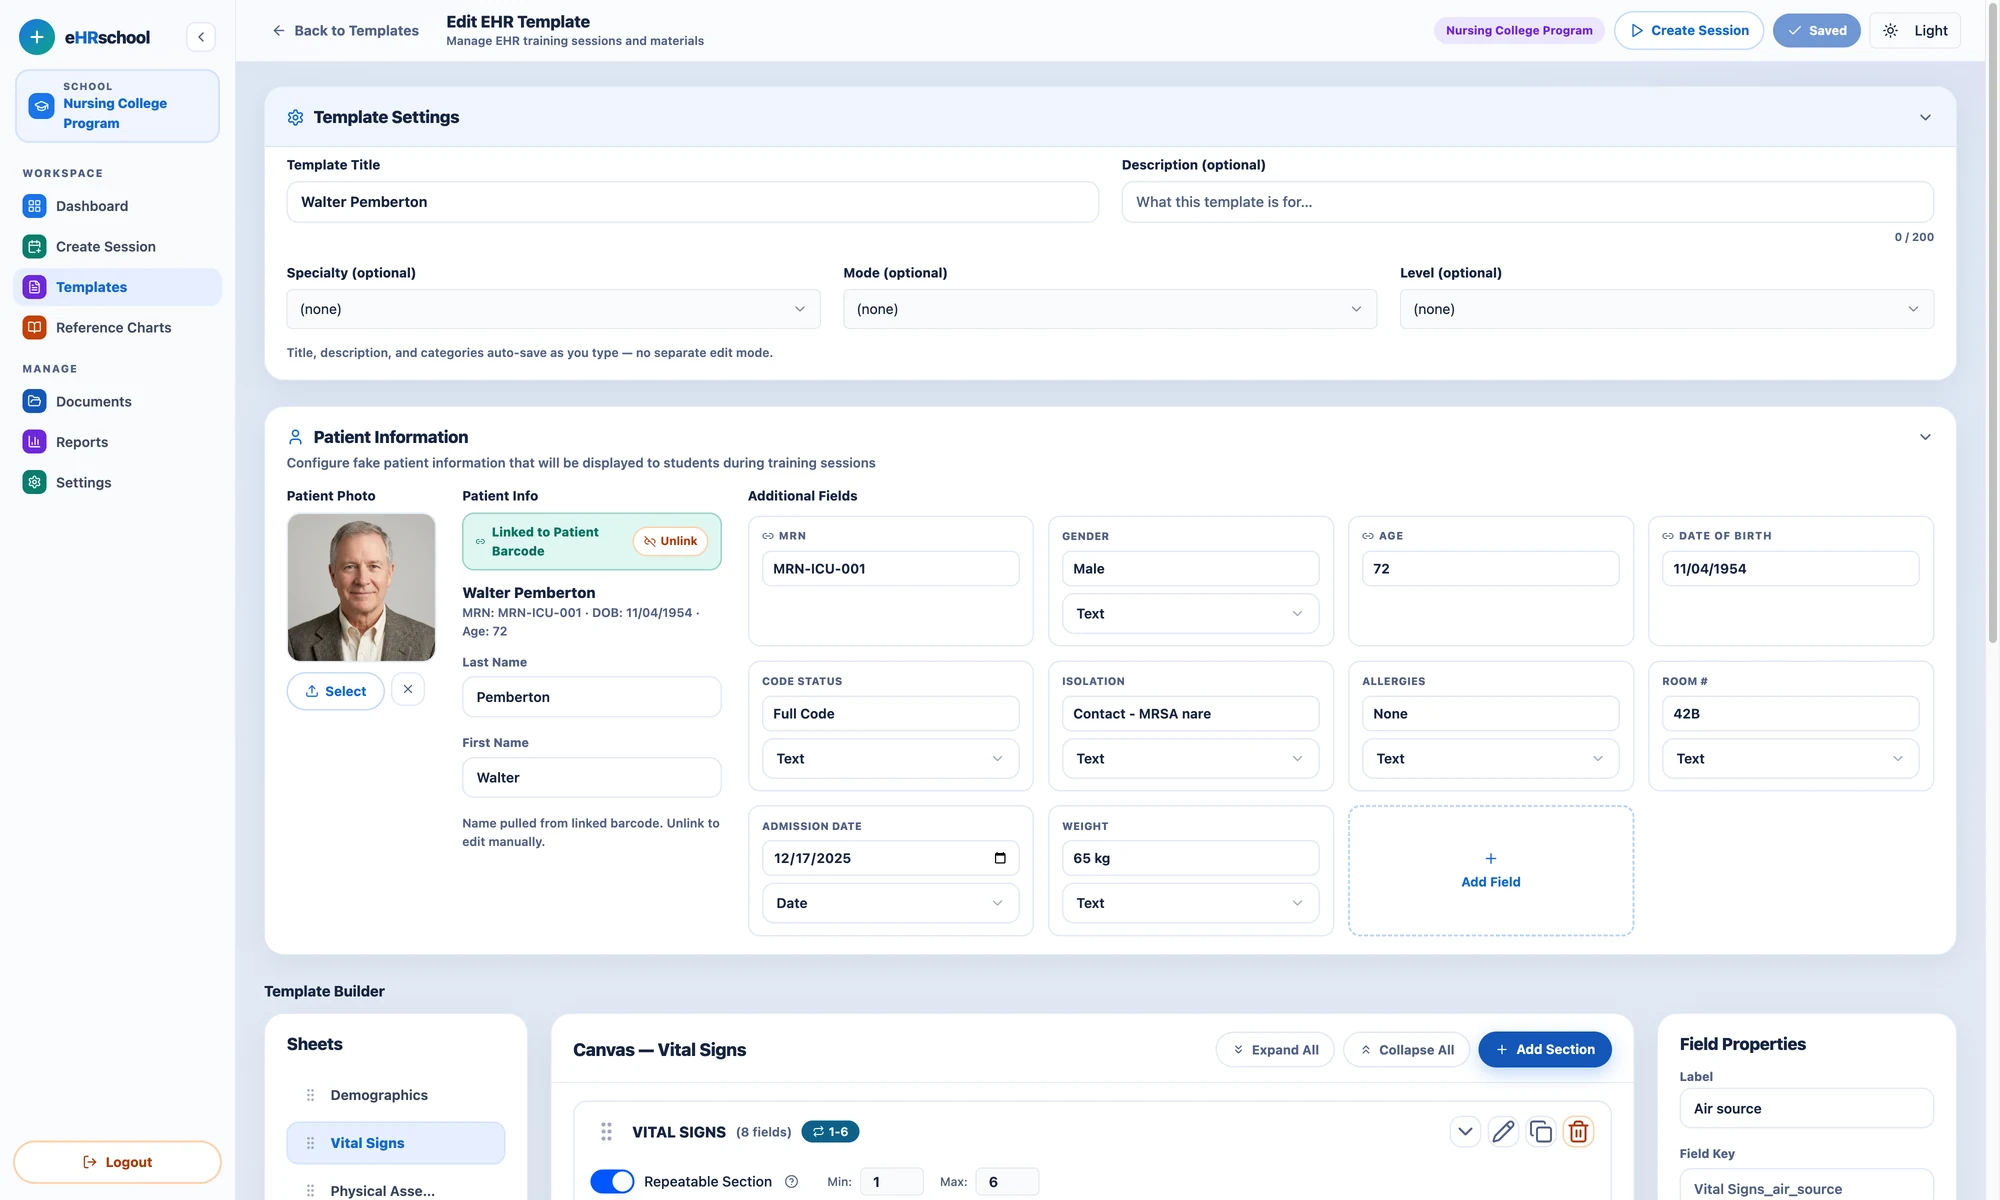Viewport: 2000px width, 1200px height.
Task: Click the Logout button
Action: [117, 1162]
